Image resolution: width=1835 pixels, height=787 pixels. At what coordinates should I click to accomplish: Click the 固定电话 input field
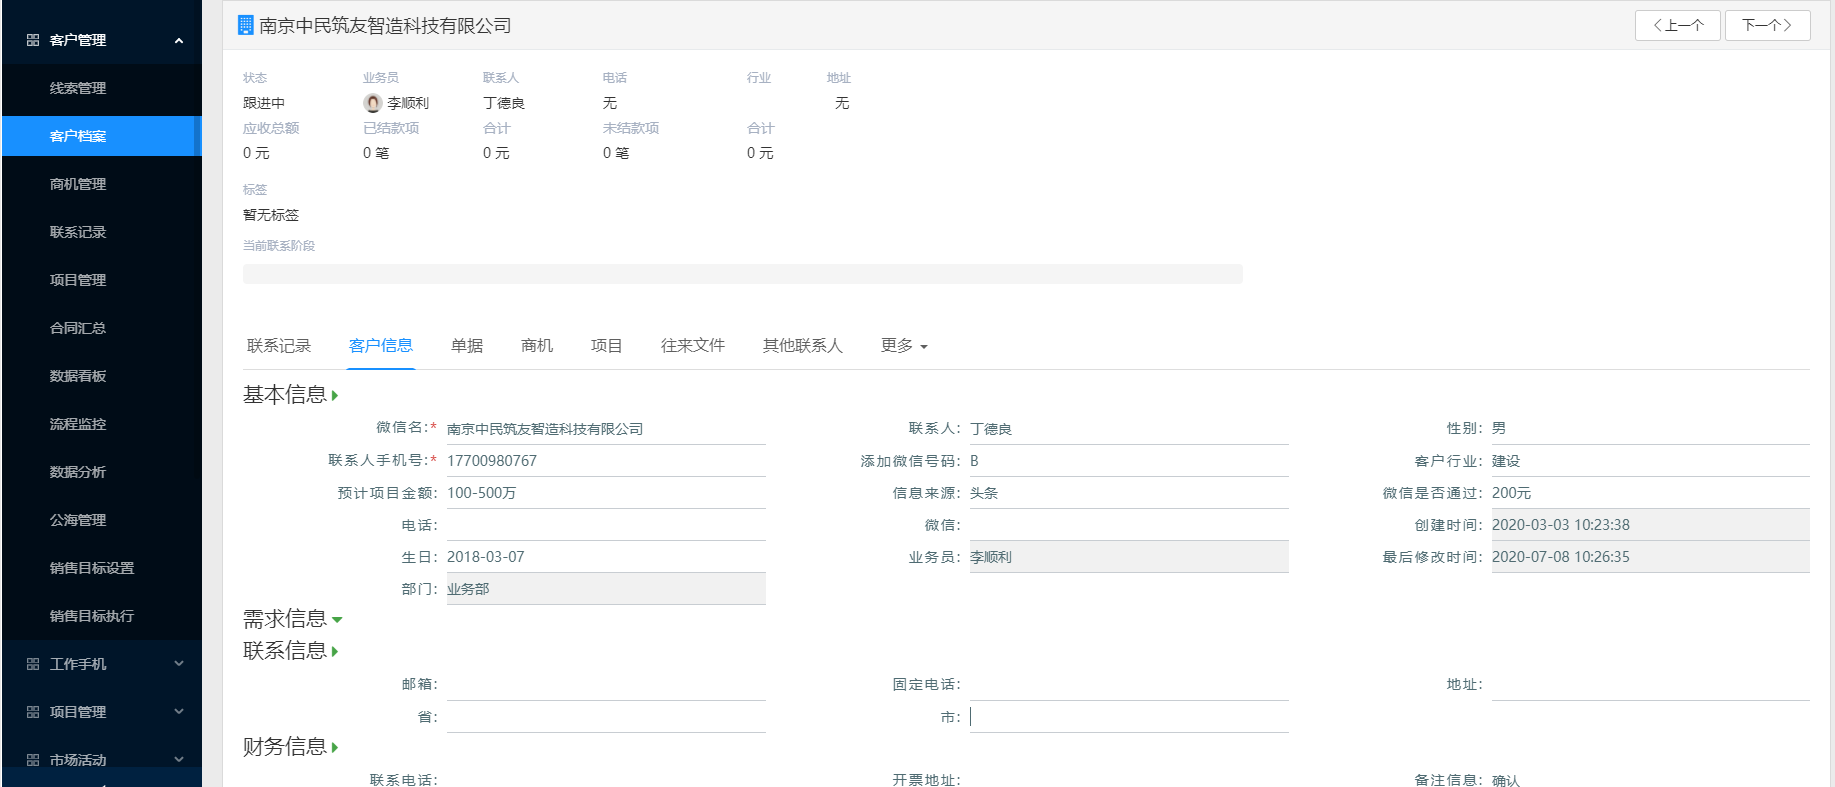pyautogui.click(x=1129, y=685)
